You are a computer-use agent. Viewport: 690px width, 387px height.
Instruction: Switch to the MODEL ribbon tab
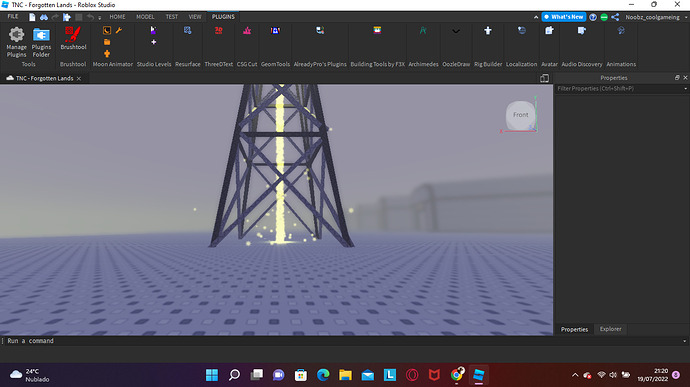[145, 17]
